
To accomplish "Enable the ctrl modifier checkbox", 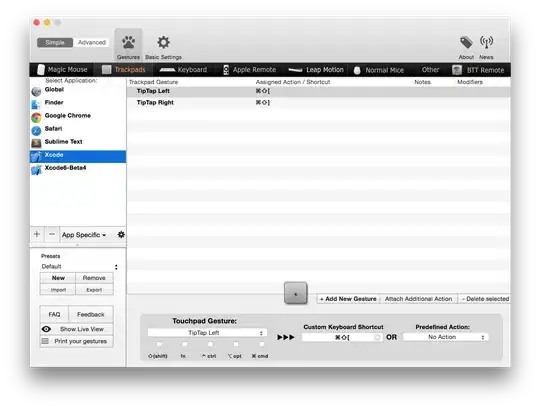I will coord(210,344).
